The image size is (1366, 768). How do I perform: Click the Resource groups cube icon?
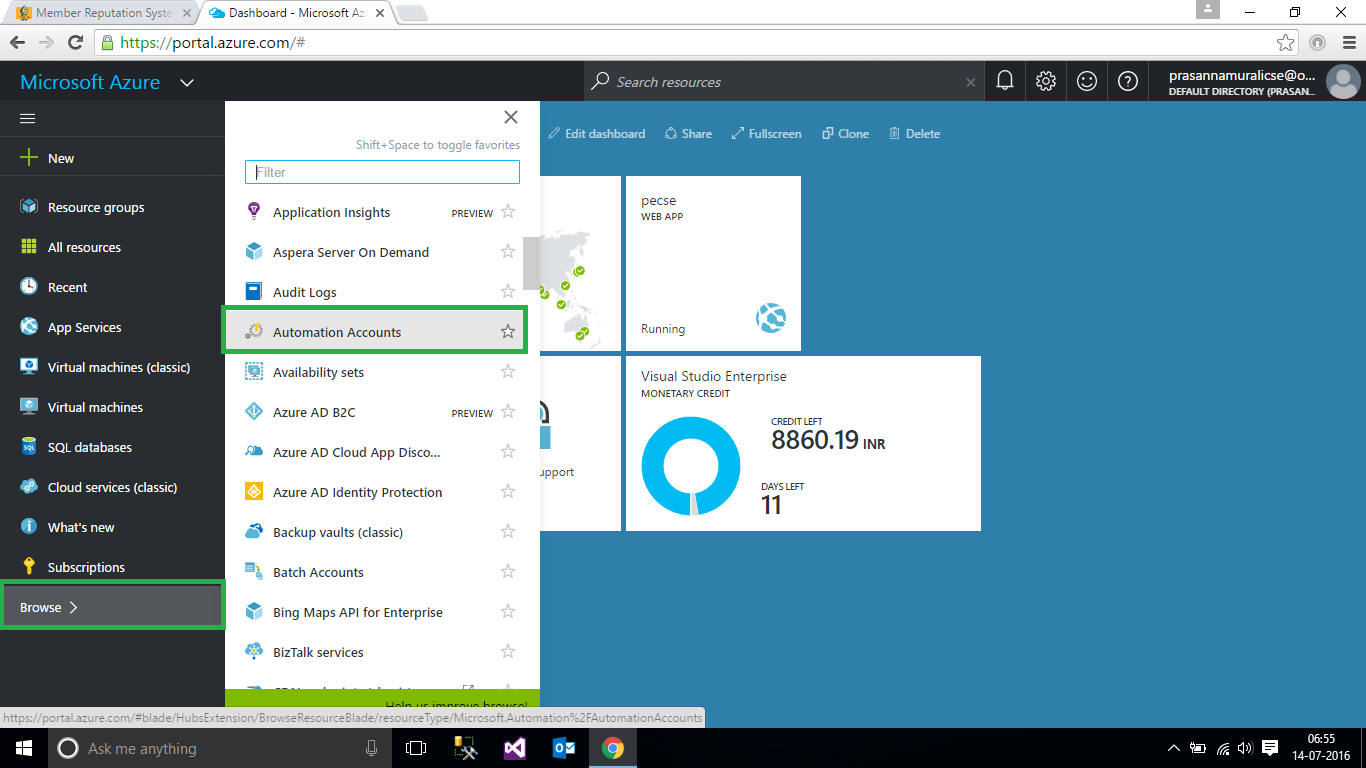(29, 207)
